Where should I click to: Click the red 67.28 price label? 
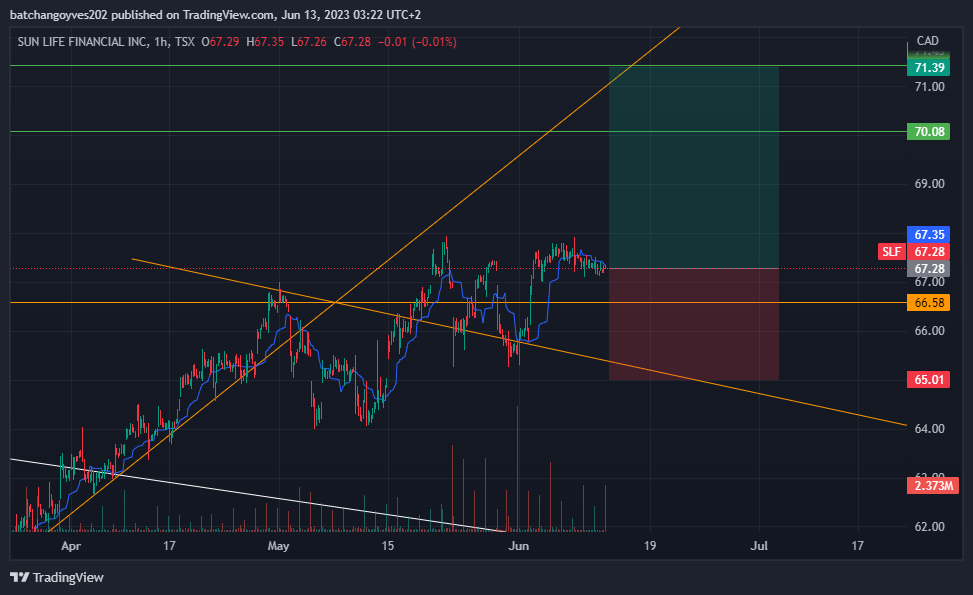(x=928, y=251)
